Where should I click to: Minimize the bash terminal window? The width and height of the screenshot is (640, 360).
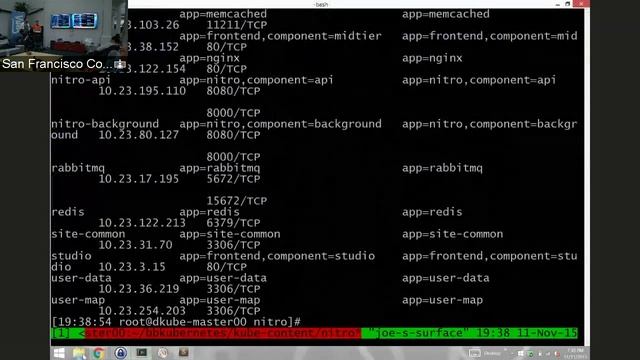click(558, 4)
